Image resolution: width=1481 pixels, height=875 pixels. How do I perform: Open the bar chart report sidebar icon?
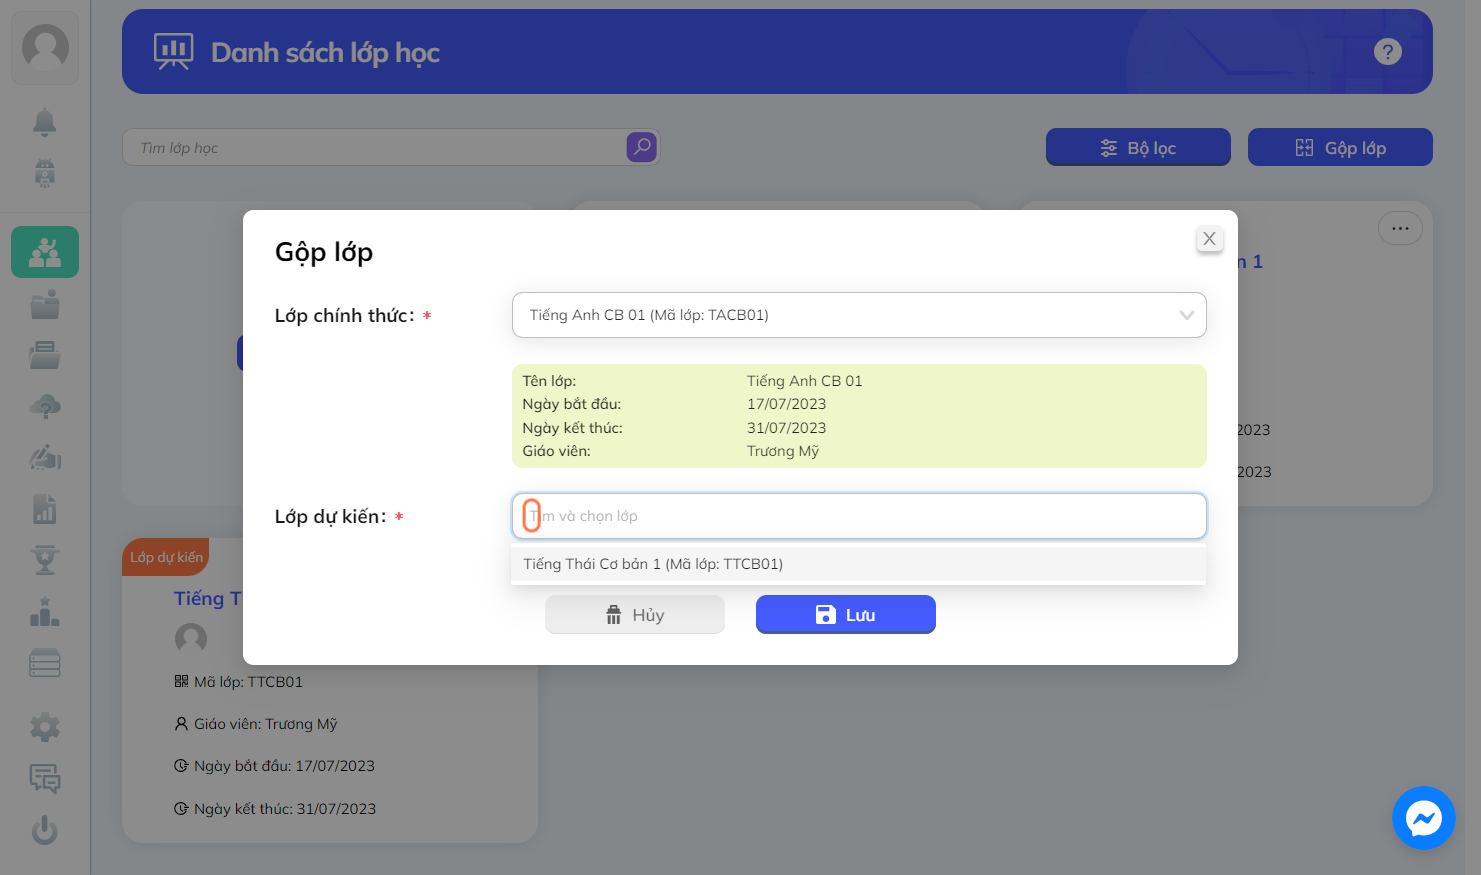45,509
